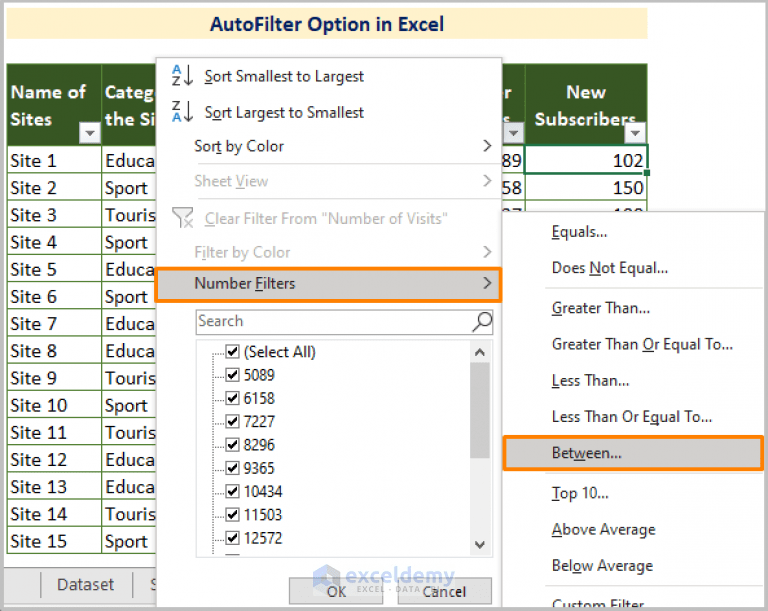Expand the Sheet View submenu arrow
The image size is (768, 611).
pos(486,181)
